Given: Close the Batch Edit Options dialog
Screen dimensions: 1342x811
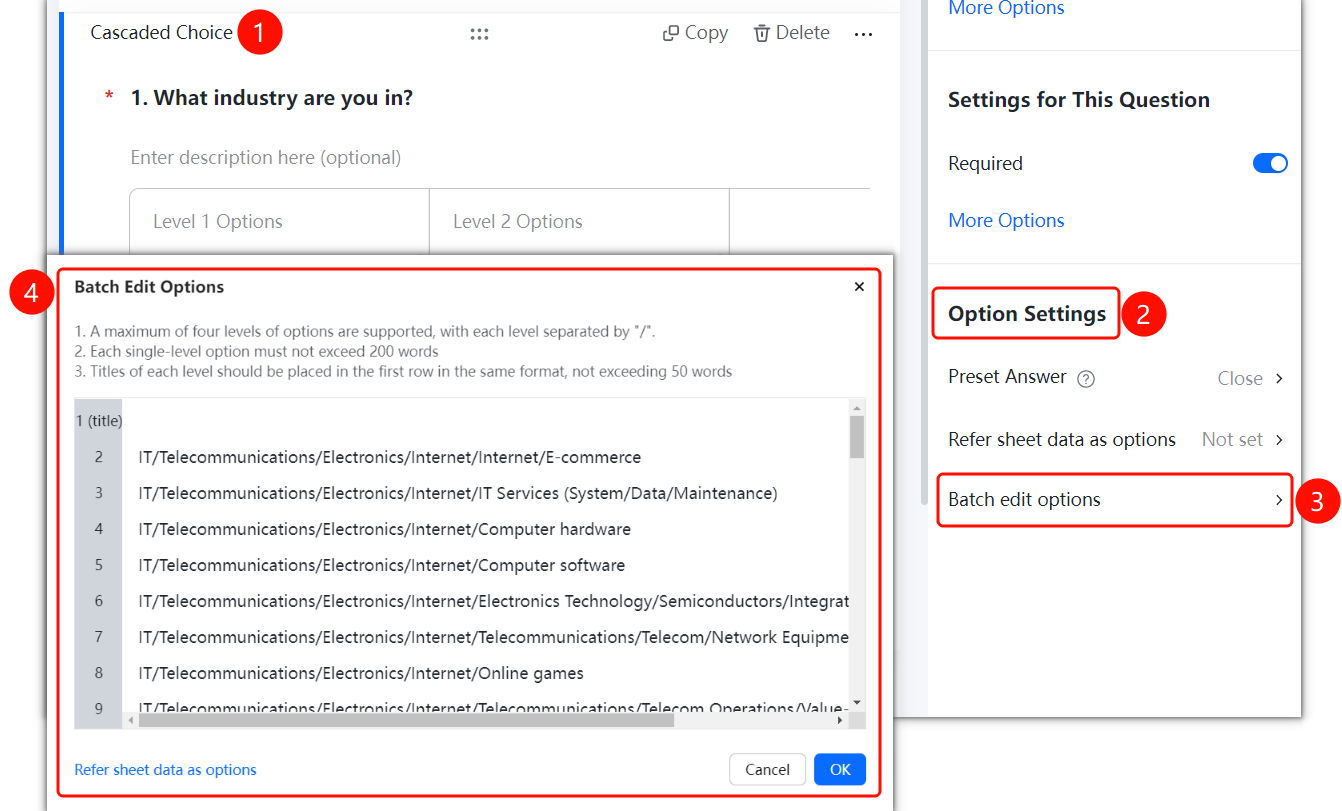Looking at the screenshot, I should (859, 287).
